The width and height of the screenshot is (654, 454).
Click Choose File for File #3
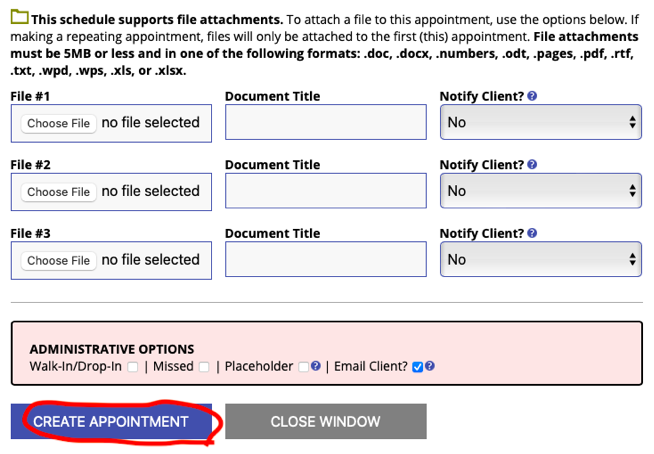point(58,260)
